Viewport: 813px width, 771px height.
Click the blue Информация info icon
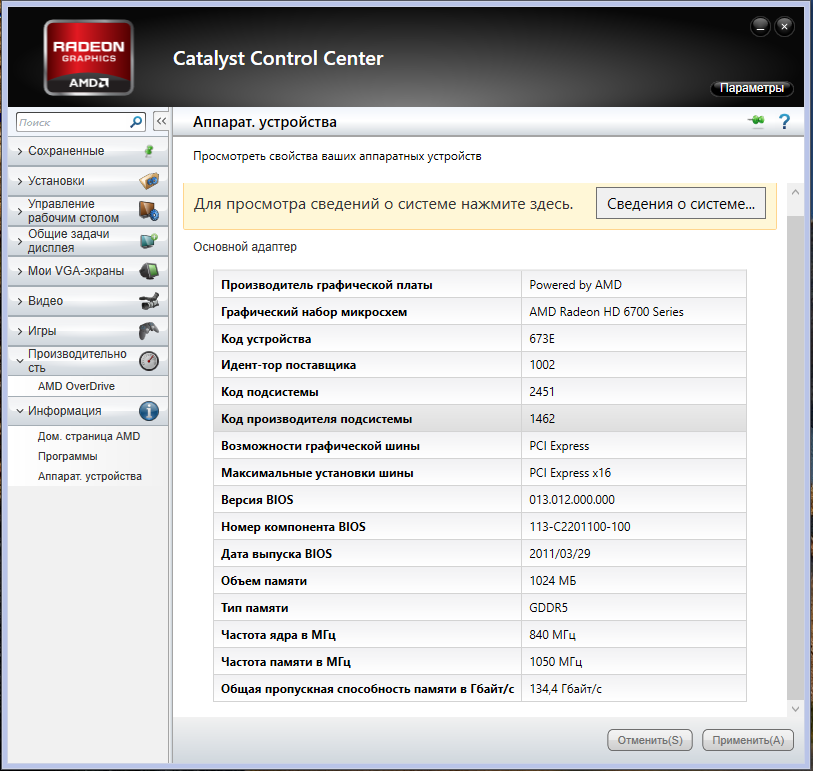click(x=149, y=411)
